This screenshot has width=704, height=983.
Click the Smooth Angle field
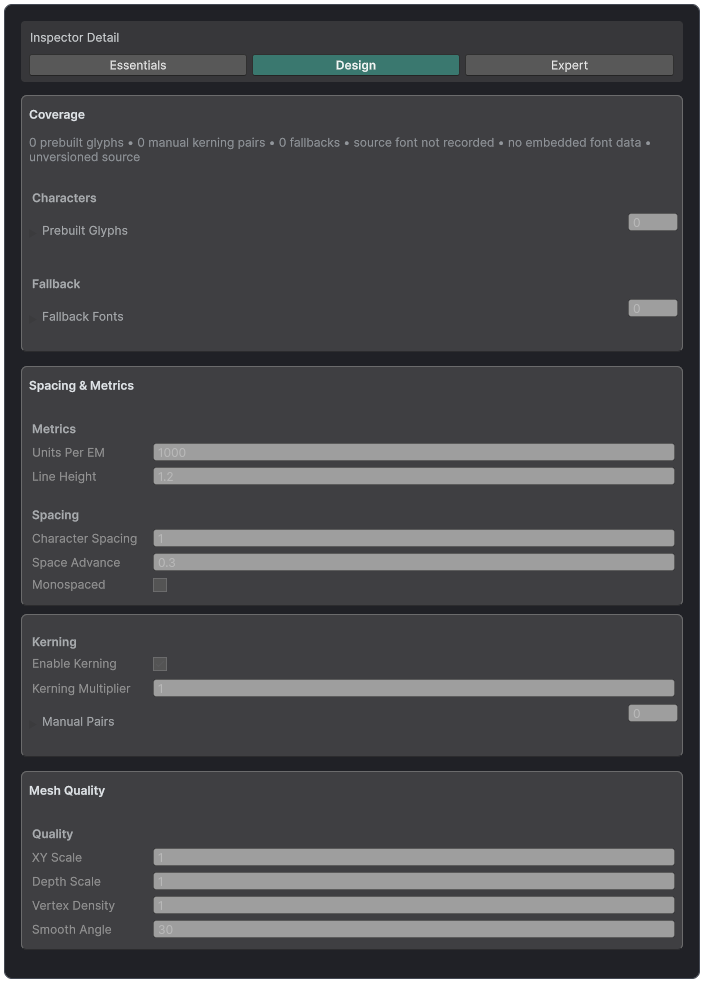click(x=414, y=929)
